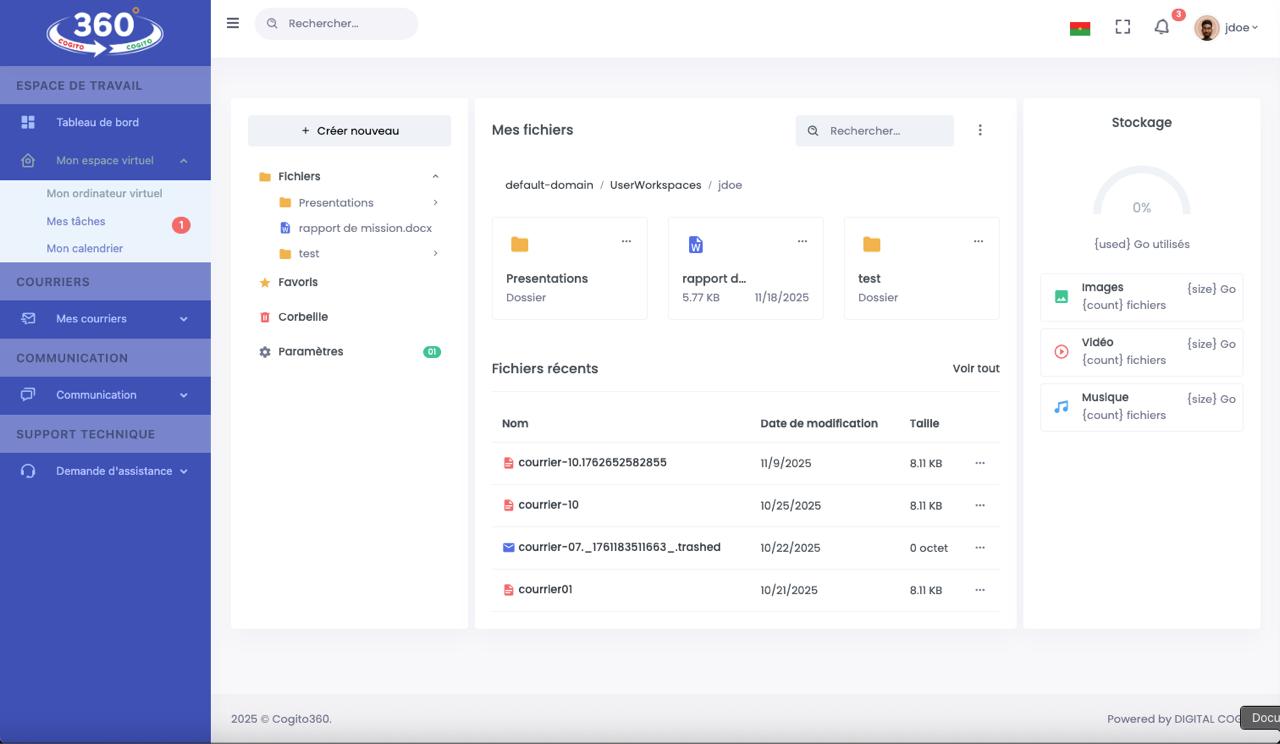Click the hamburger menu icon in header

click(x=233, y=23)
